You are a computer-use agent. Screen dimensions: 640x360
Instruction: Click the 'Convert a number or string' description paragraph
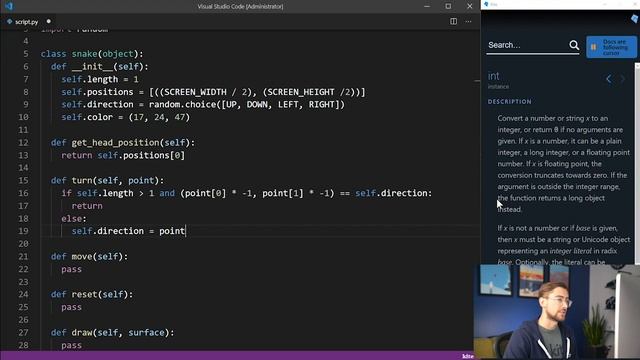(x=563, y=164)
